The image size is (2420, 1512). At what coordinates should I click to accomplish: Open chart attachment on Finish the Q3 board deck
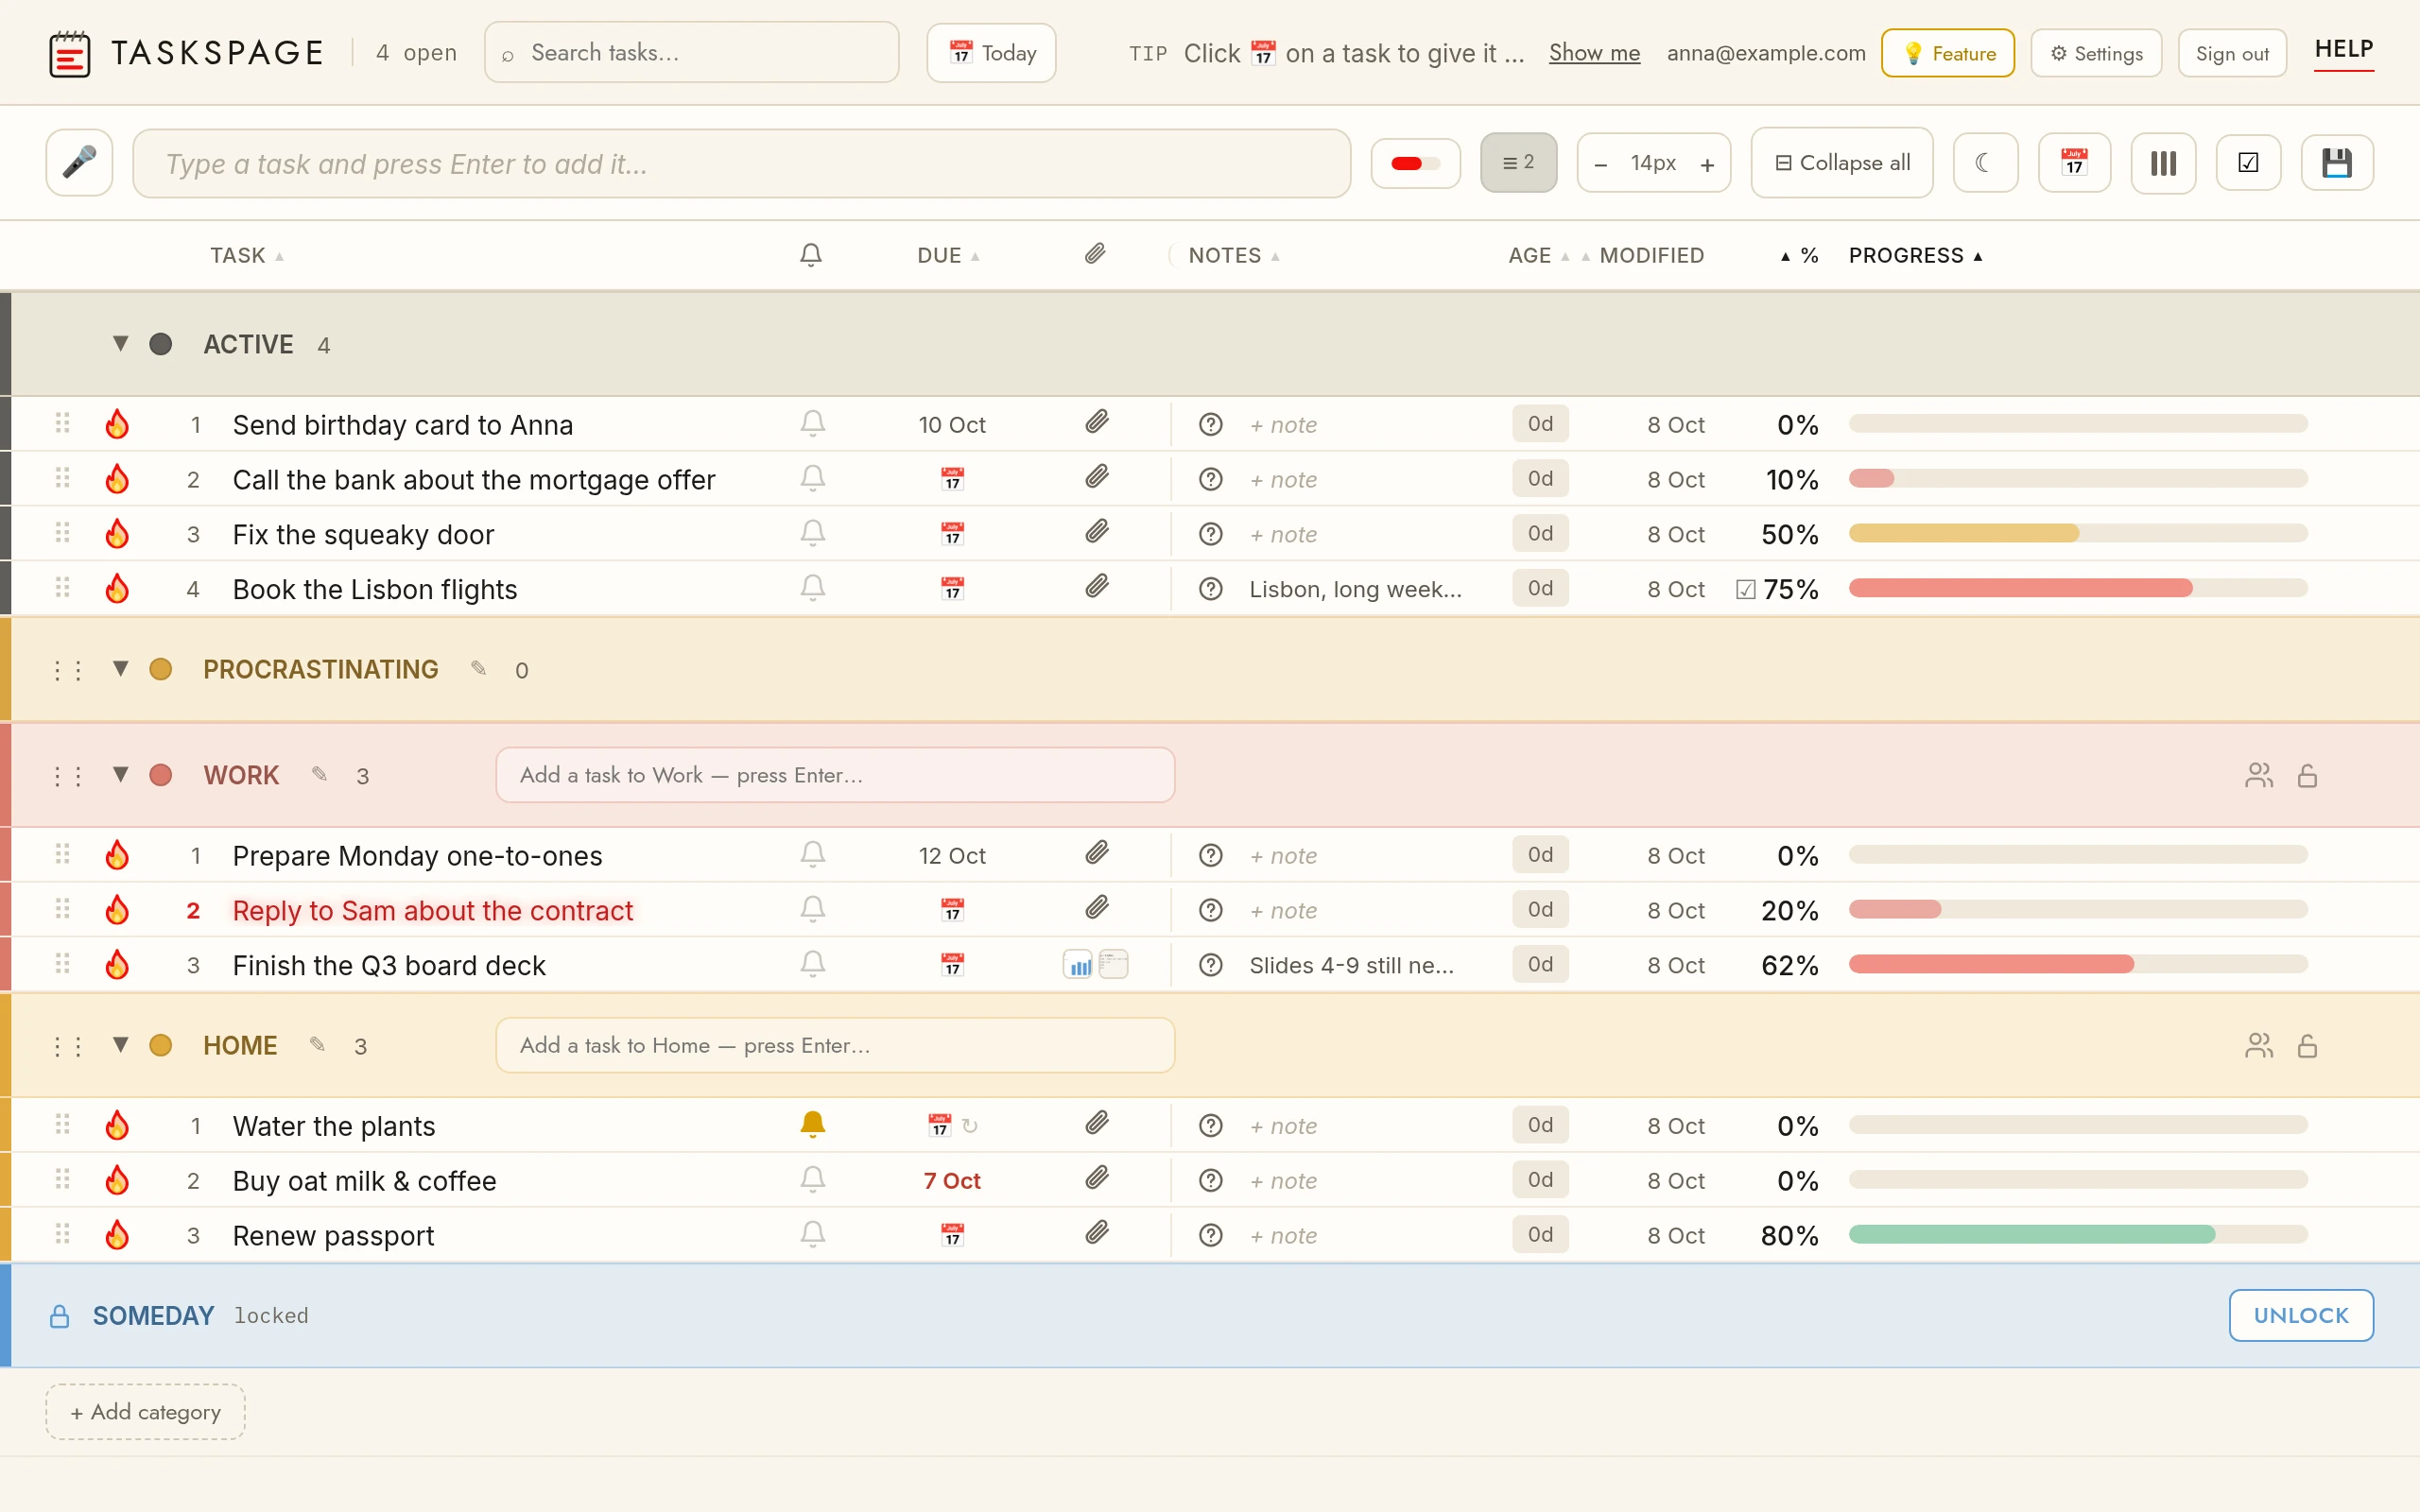[1077, 965]
